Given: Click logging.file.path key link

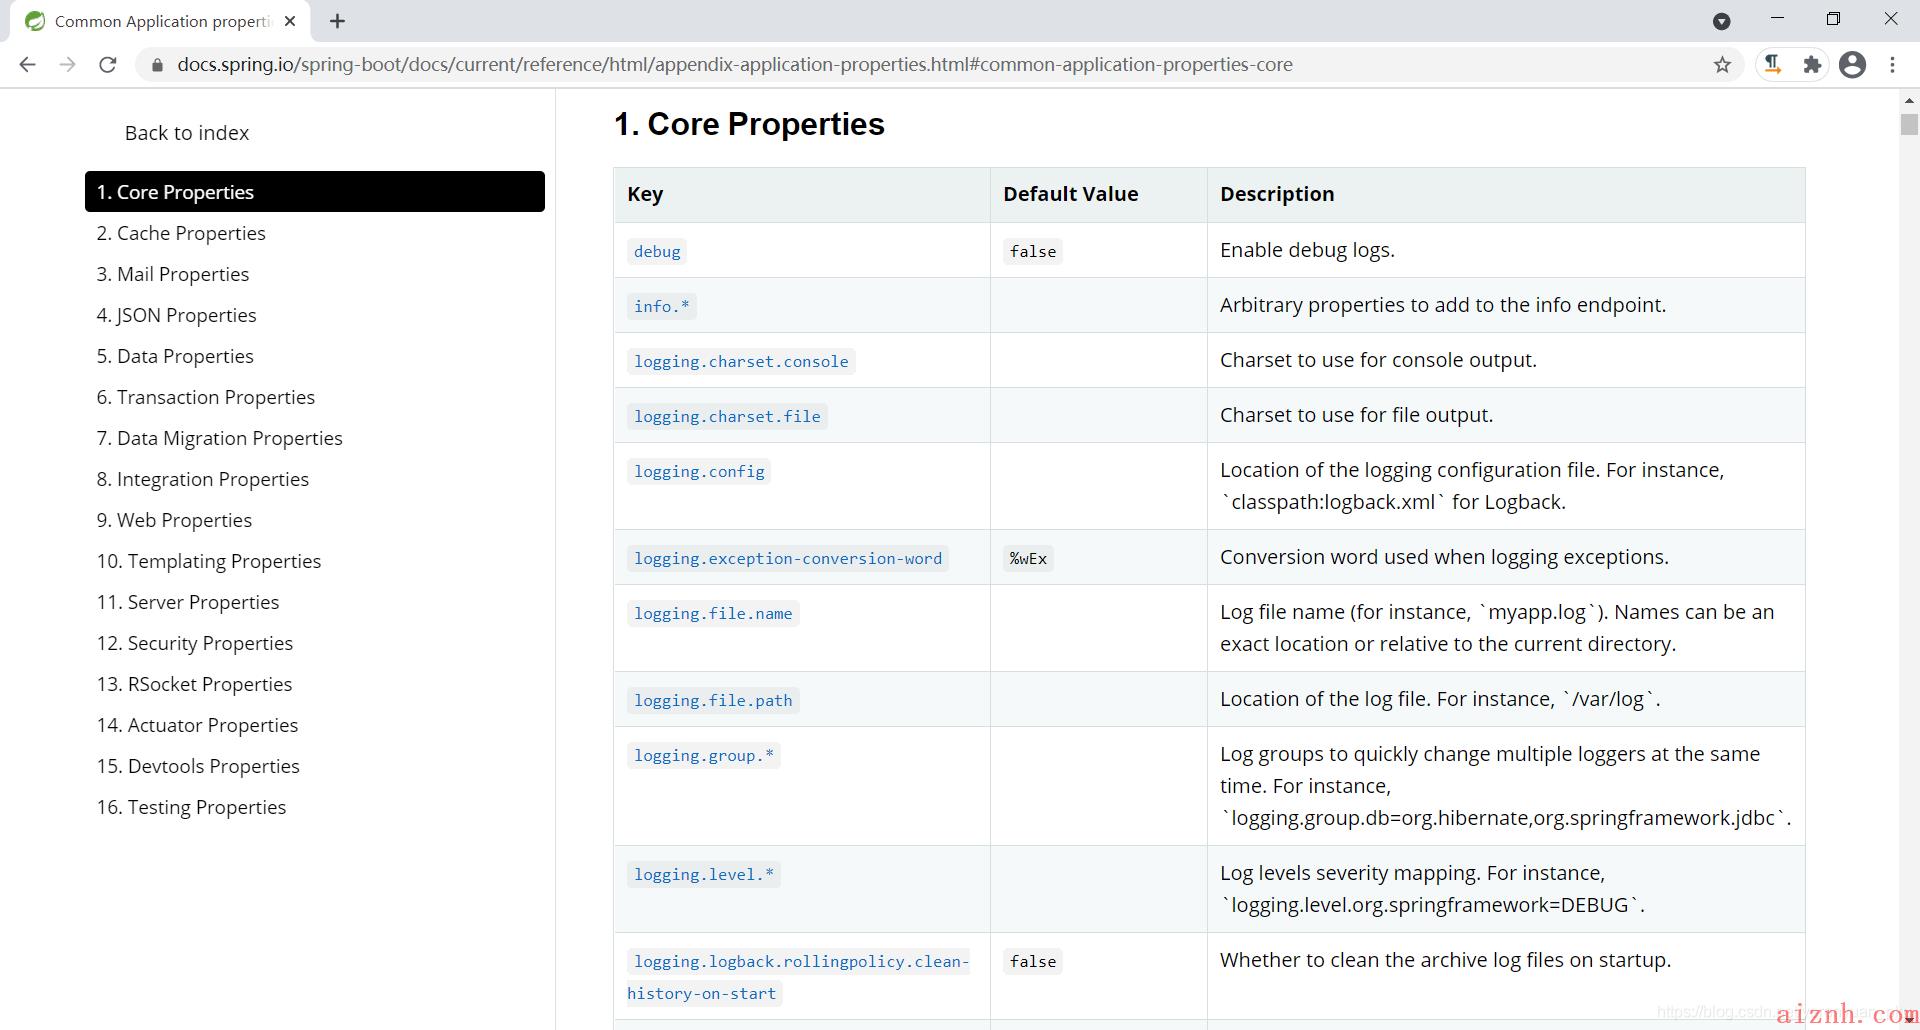Looking at the screenshot, I should tap(713, 701).
